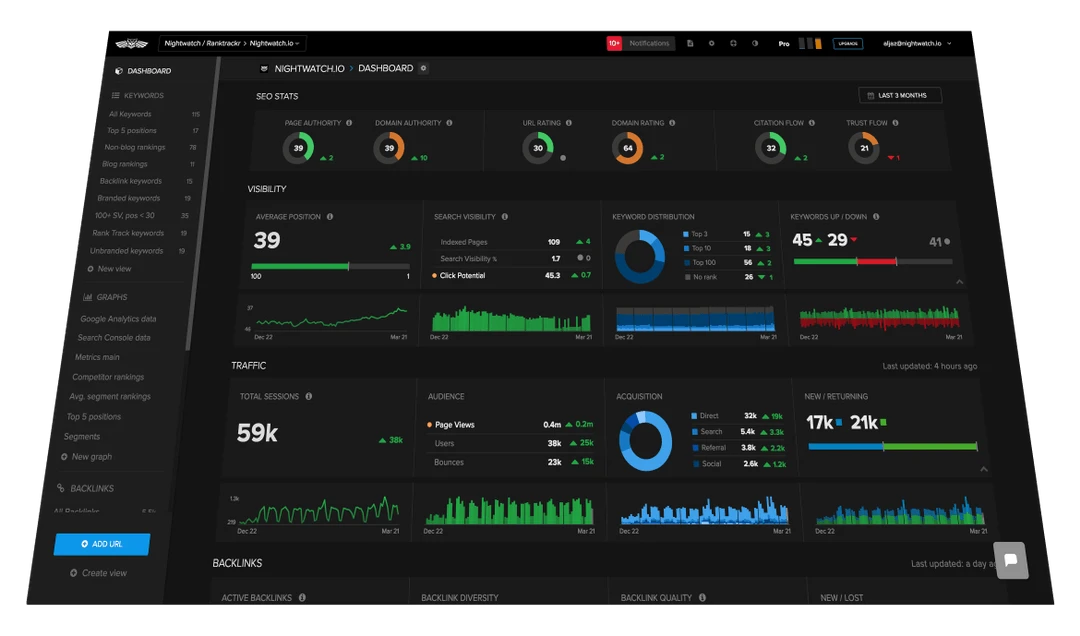Open Non-blog rankings view

click(x=134, y=147)
